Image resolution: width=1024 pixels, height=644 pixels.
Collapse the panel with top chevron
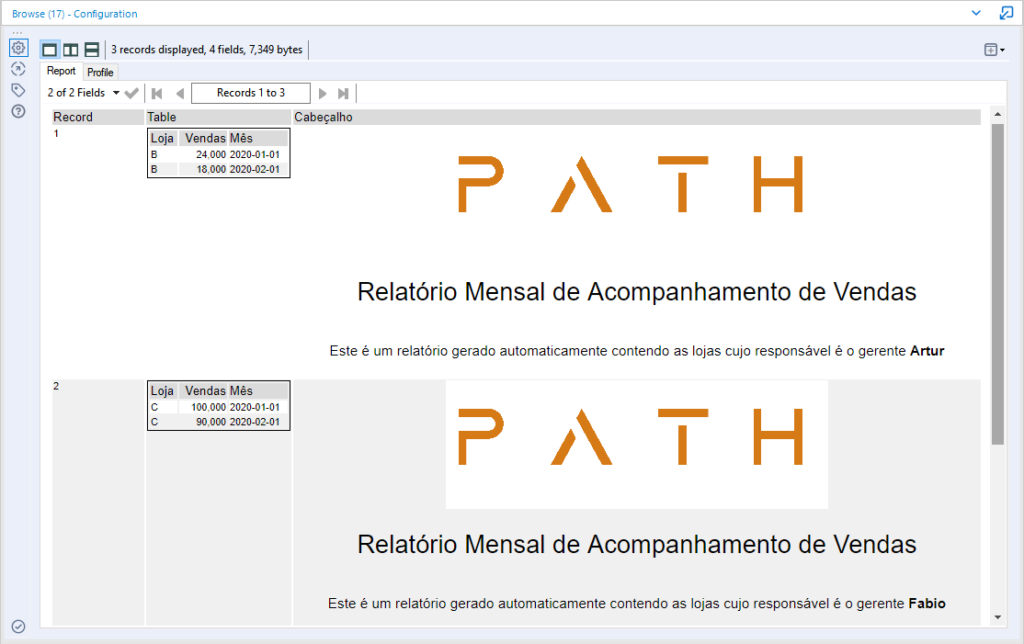(x=976, y=12)
